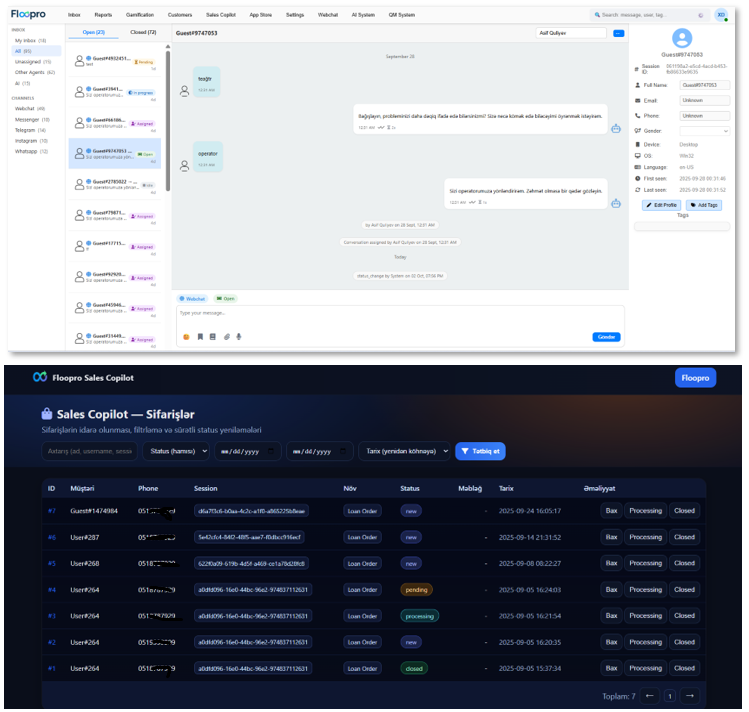Select the Open (23) conversations tab
The image size is (749, 712).
[94, 32]
